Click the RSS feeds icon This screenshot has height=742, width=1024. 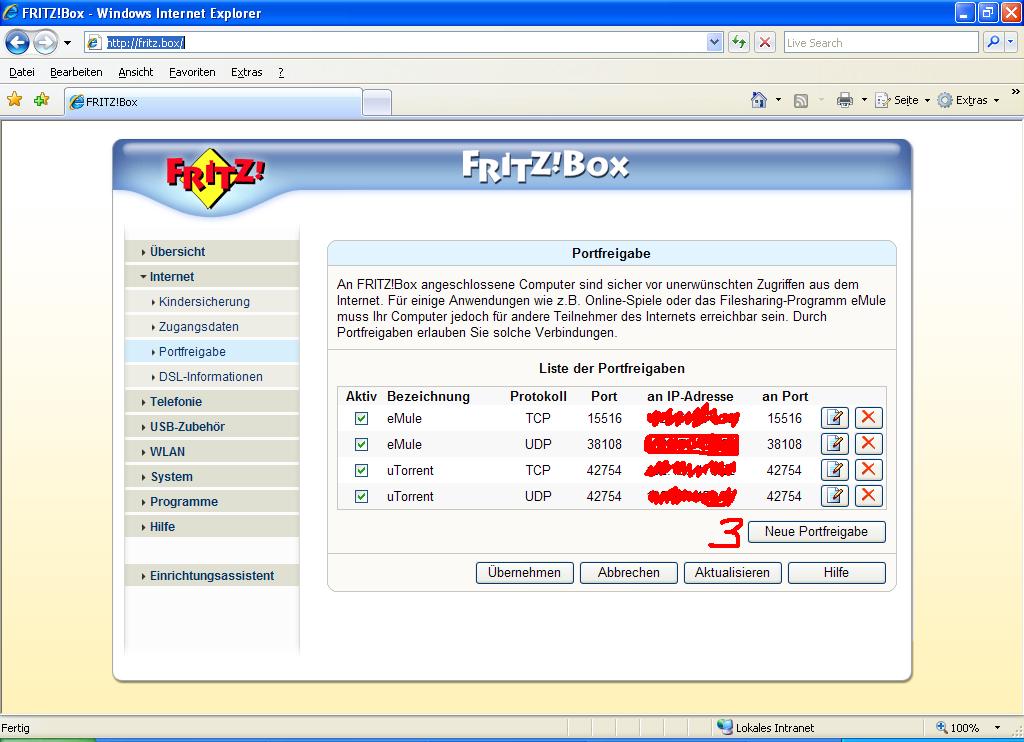(801, 101)
